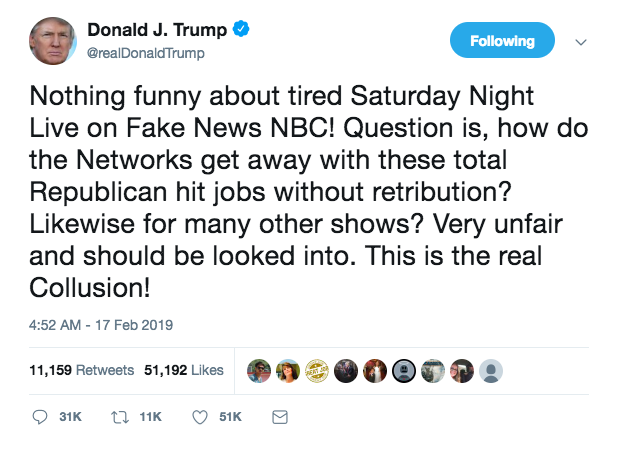
Task: Toggle the blue Following button
Action: (504, 41)
